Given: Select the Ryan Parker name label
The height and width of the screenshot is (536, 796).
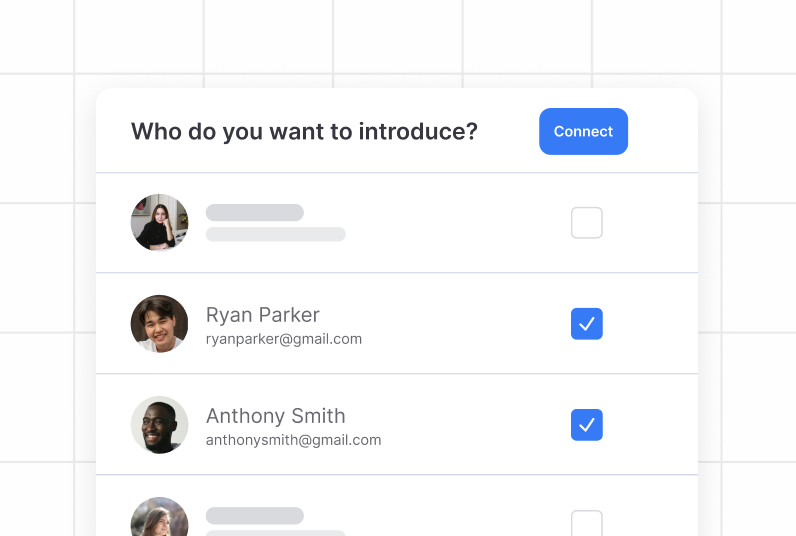Looking at the screenshot, I should pyautogui.click(x=262, y=315).
